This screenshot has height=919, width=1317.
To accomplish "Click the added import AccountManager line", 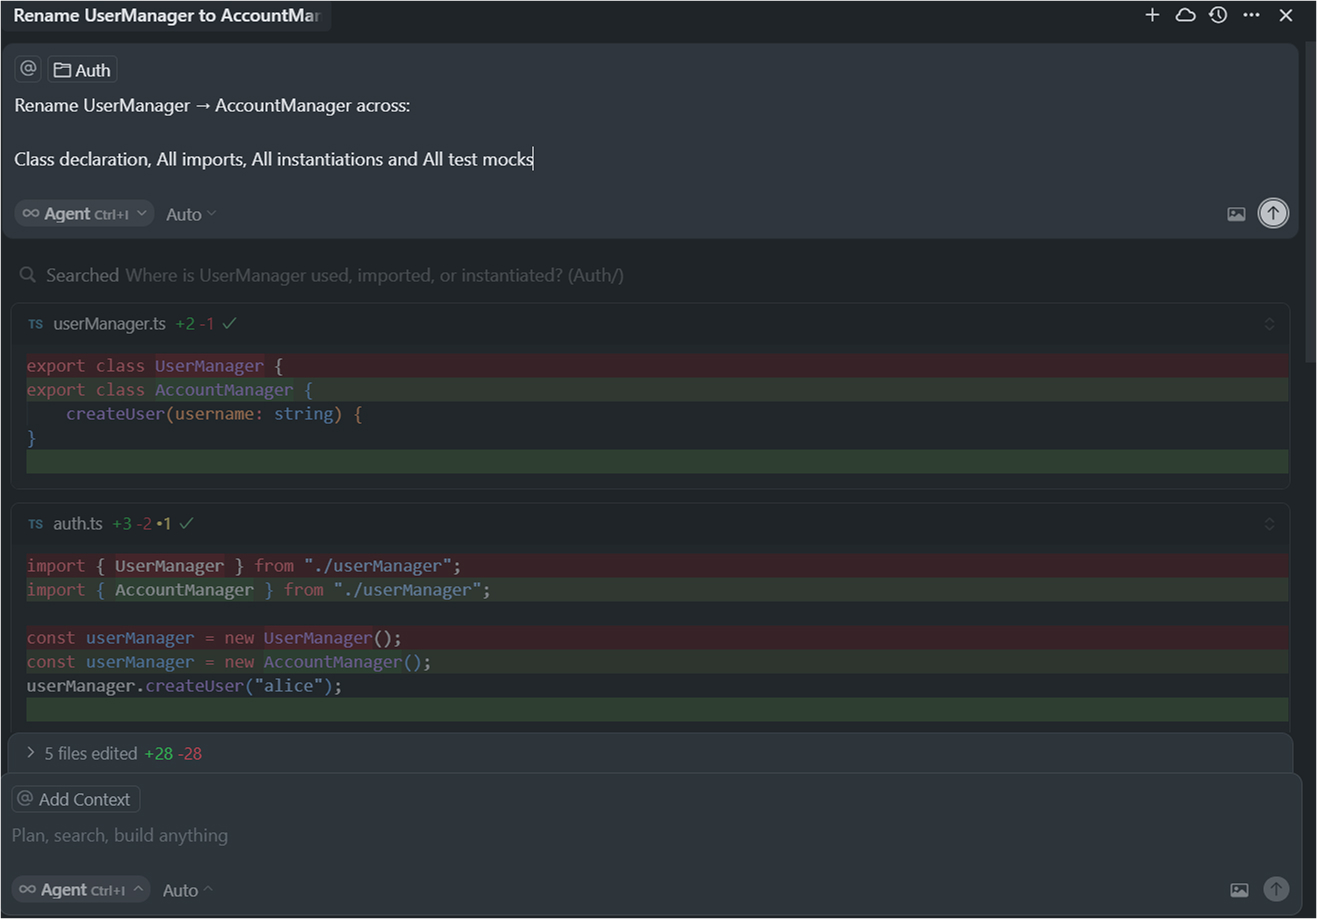I will click(657, 590).
